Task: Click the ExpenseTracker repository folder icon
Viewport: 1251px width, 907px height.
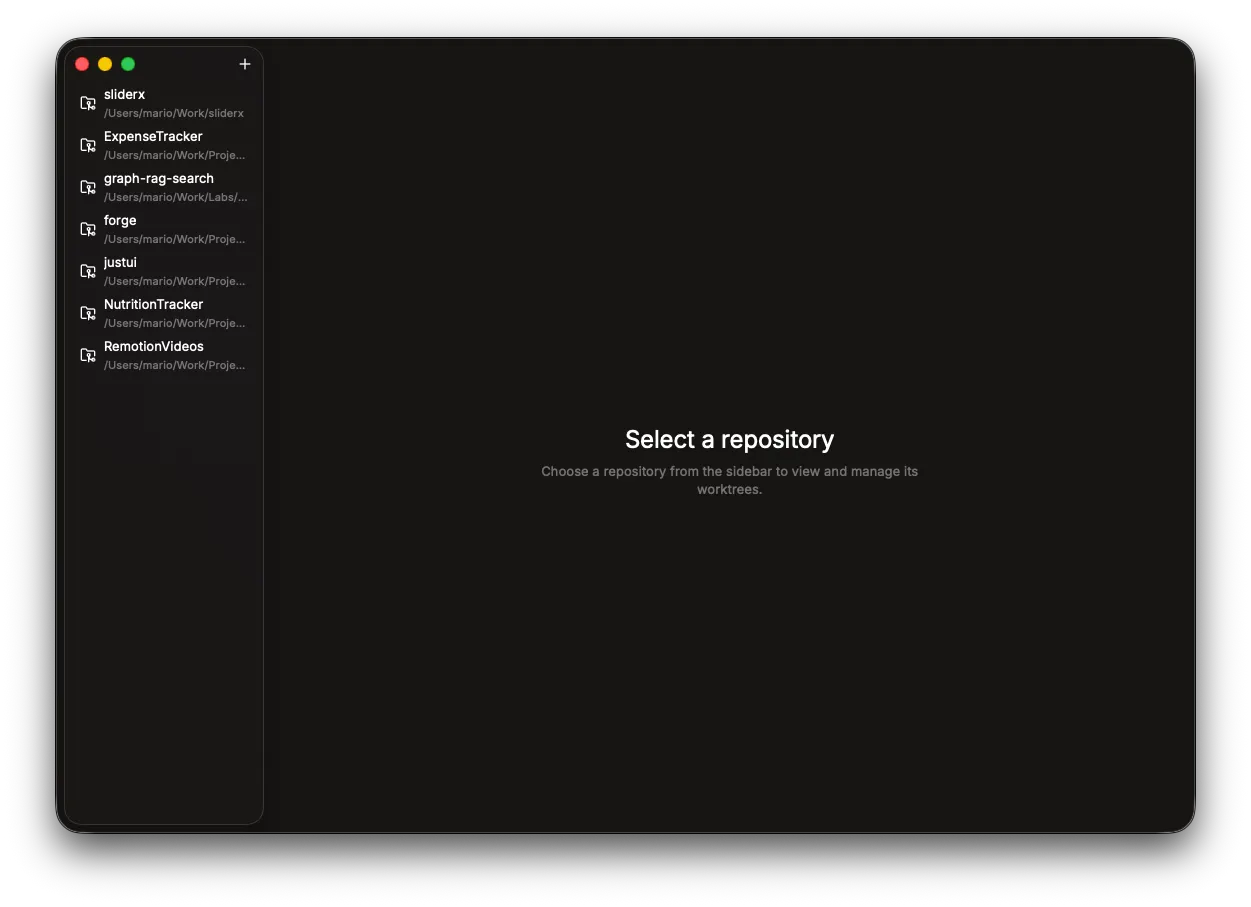Action: click(88, 145)
